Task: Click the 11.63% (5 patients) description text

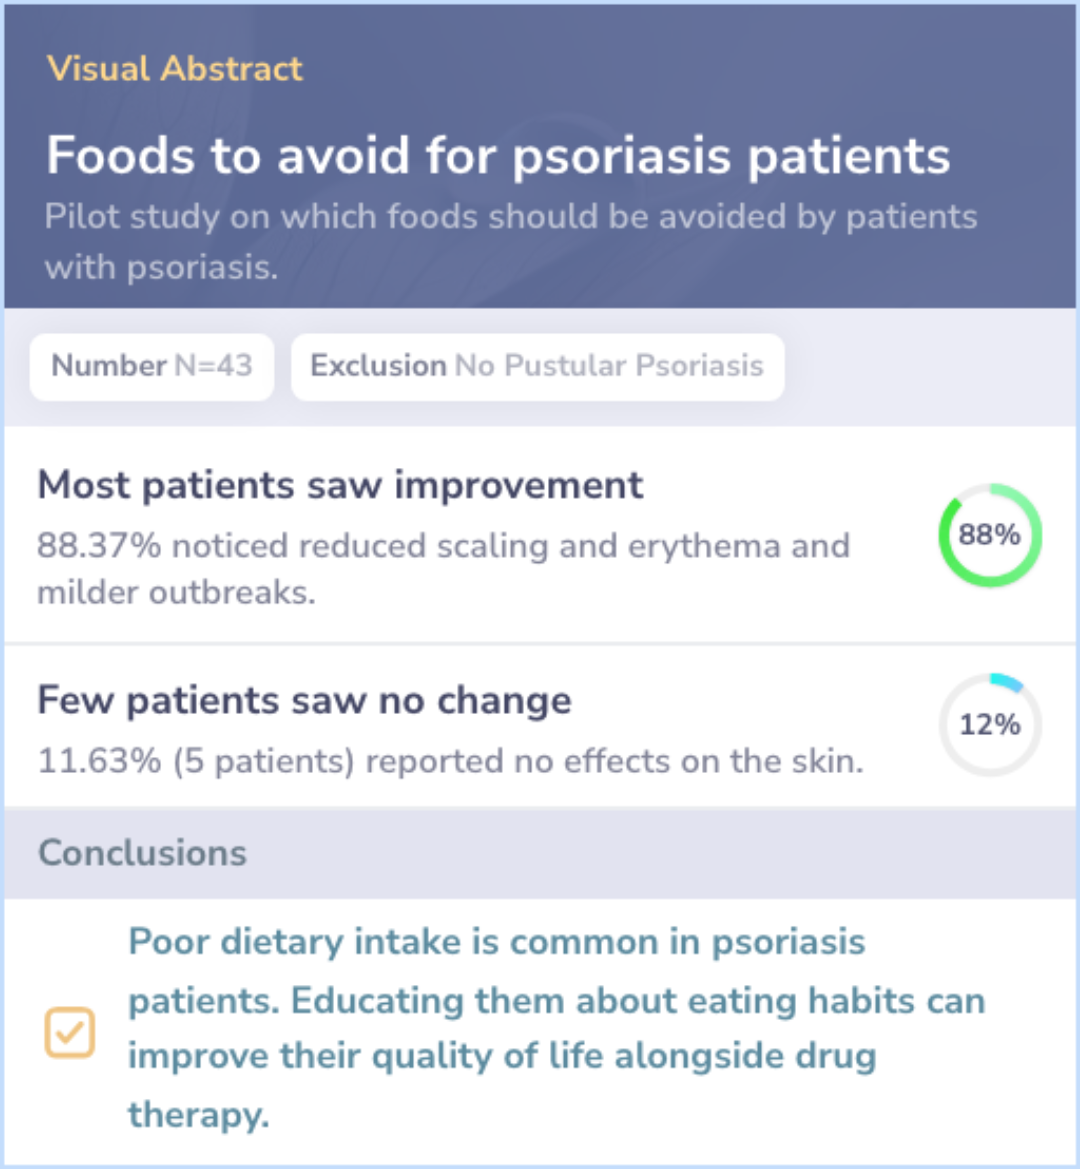Action: (x=450, y=761)
